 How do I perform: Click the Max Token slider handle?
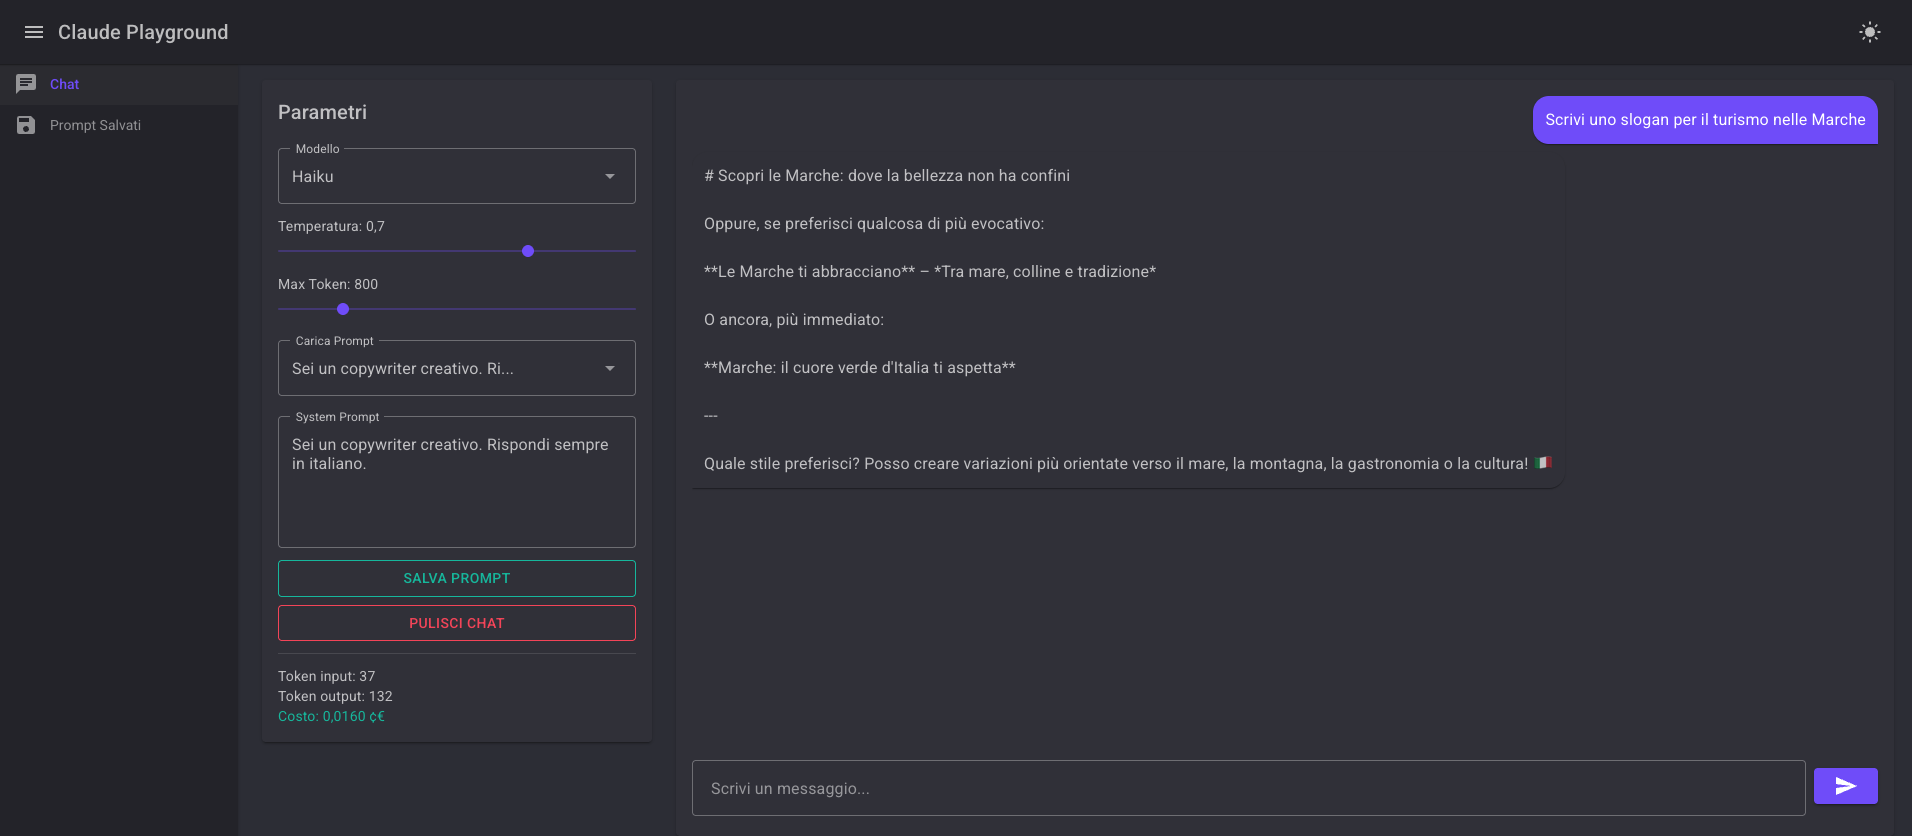click(343, 309)
